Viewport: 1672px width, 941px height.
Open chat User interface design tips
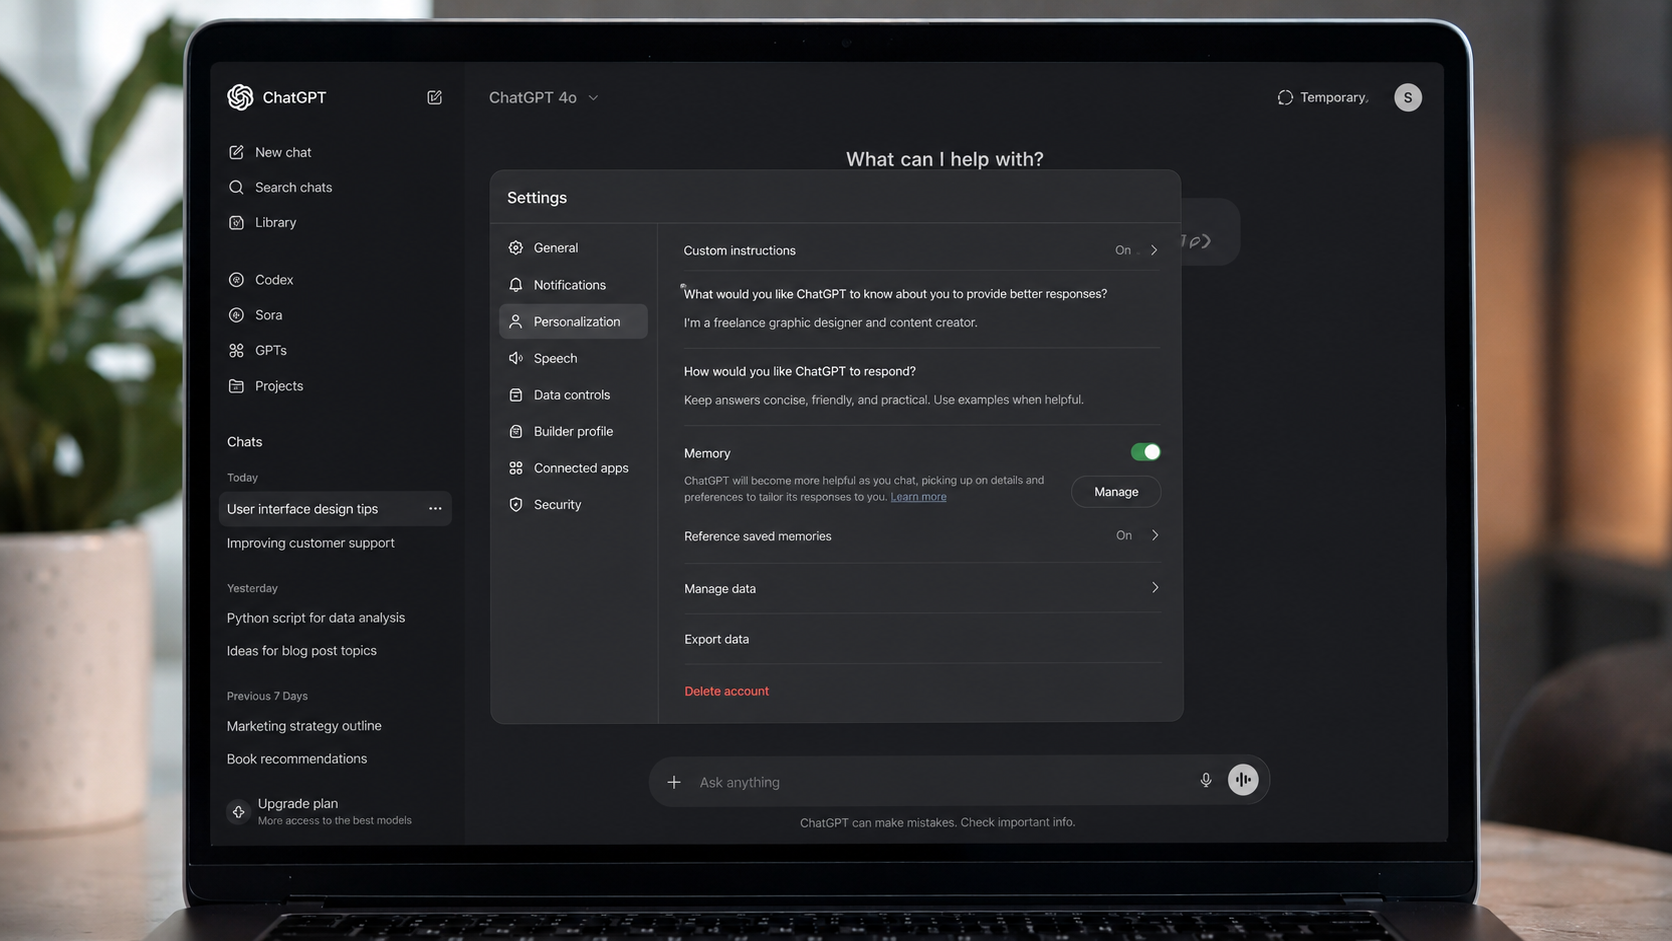[302, 509]
